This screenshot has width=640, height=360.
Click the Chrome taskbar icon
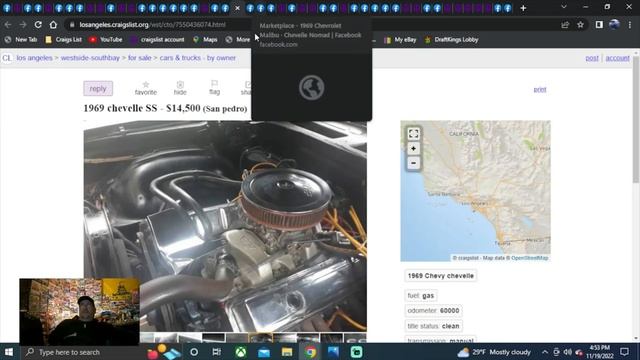point(310,352)
